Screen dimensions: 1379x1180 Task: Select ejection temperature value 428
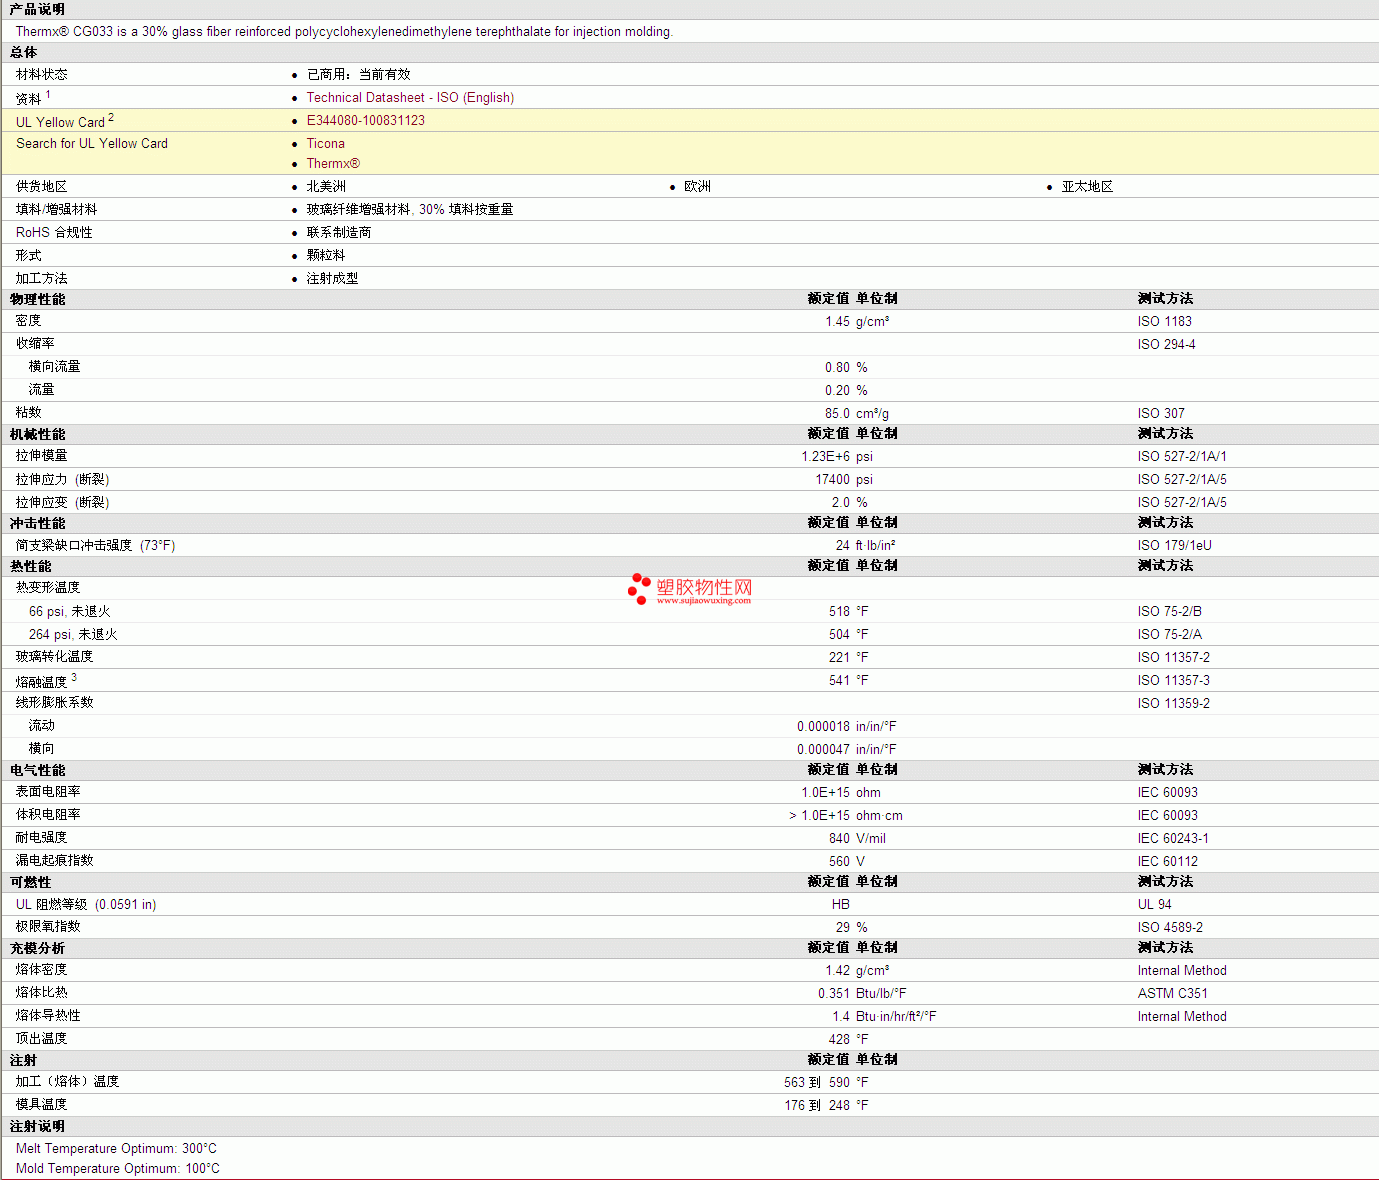click(839, 1040)
